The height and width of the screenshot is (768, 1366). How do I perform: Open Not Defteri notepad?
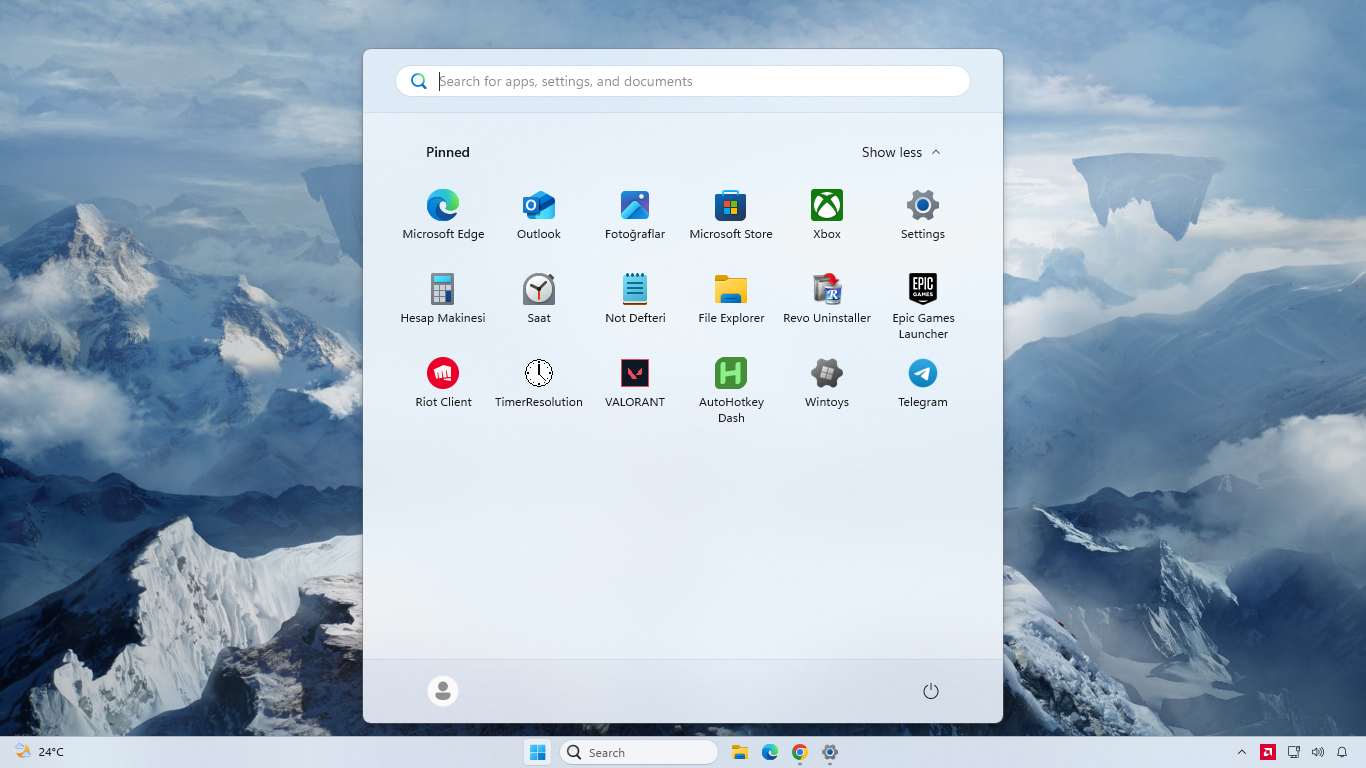635,299
